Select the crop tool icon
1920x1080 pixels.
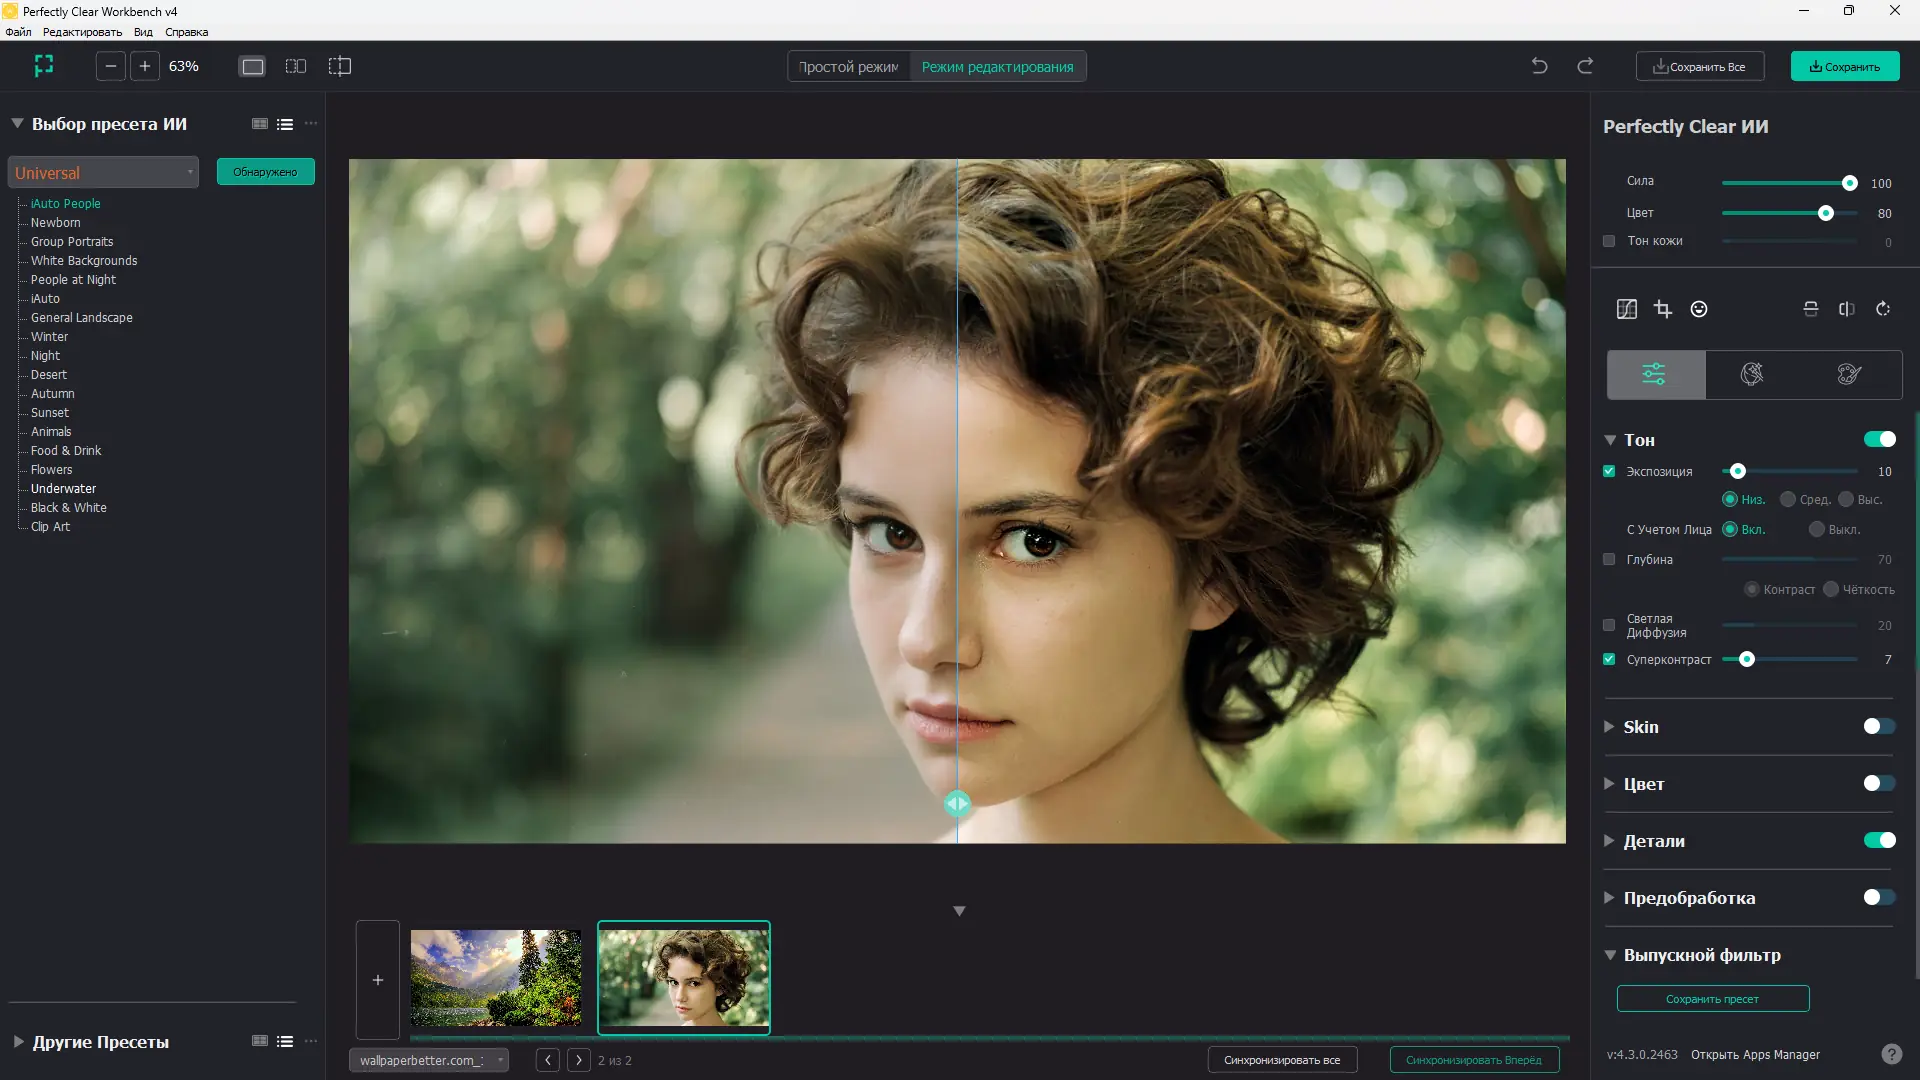1663,309
